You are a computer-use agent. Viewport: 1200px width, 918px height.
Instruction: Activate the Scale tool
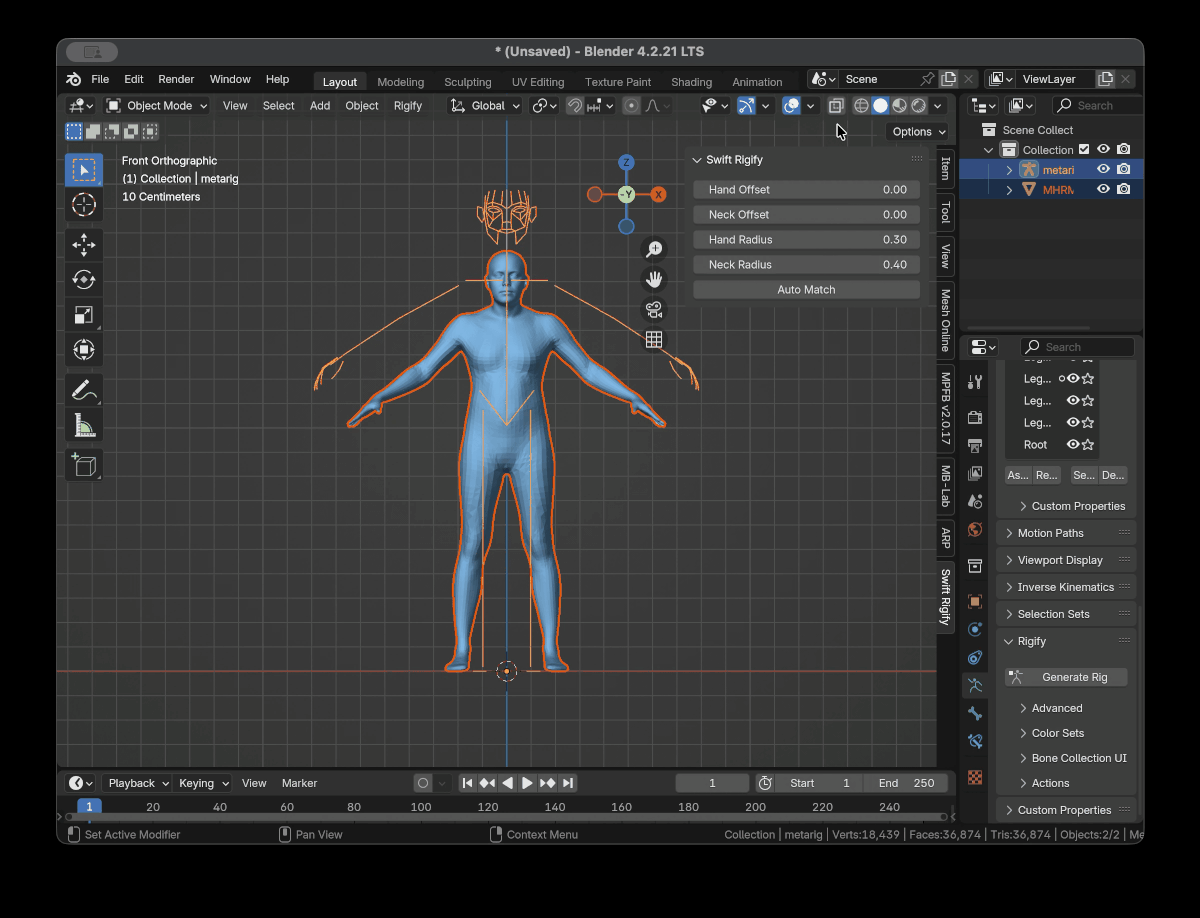84,315
